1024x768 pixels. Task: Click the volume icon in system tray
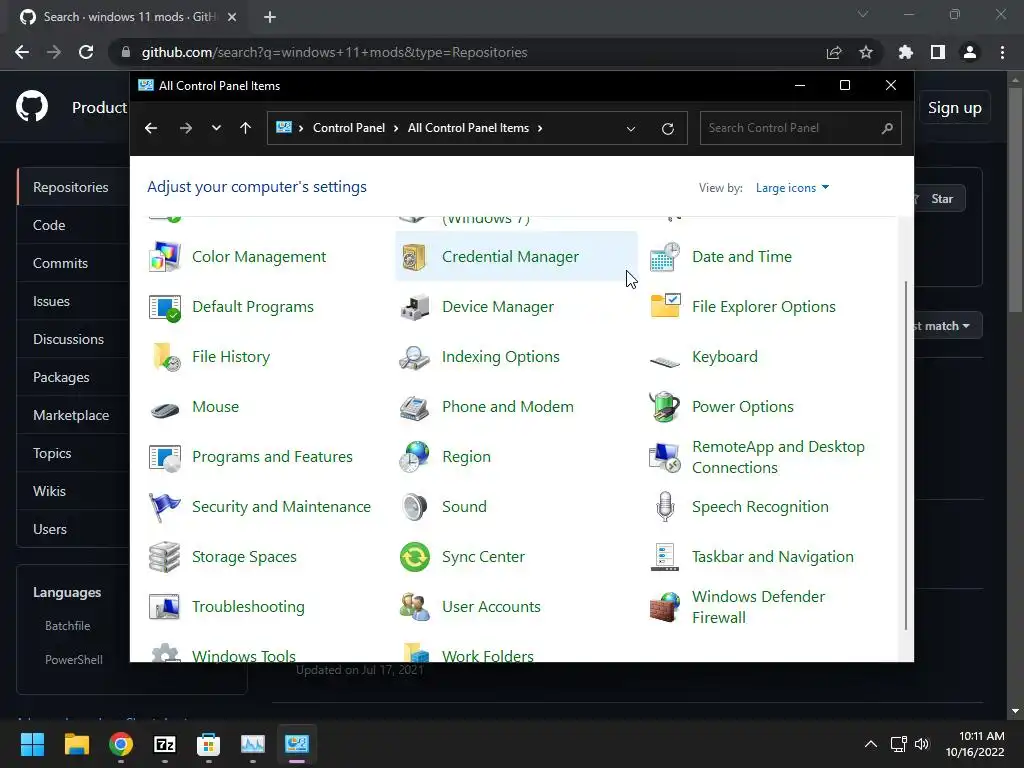(921, 744)
